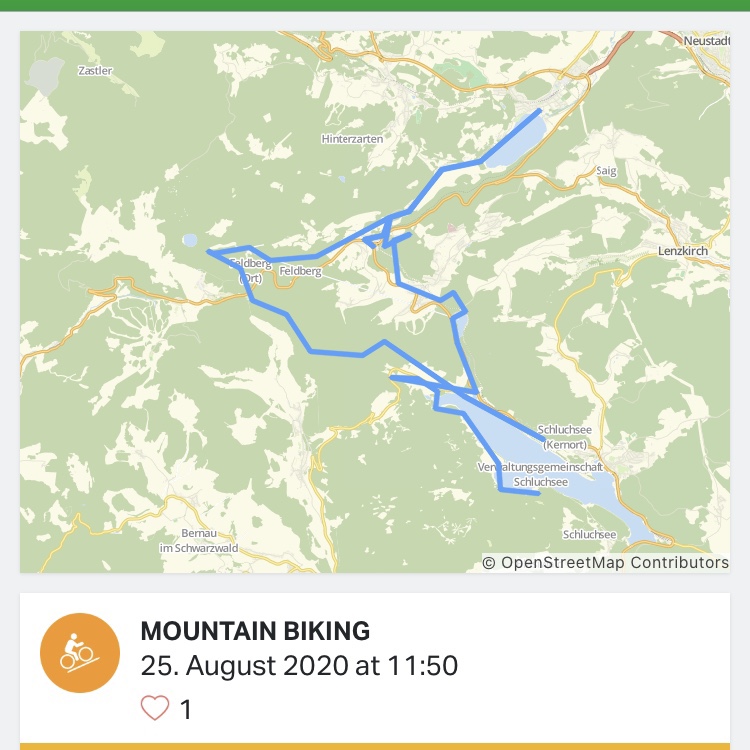Click the Zastler place label on the map
Screen dimensions: 750x750
pos(95,71)
